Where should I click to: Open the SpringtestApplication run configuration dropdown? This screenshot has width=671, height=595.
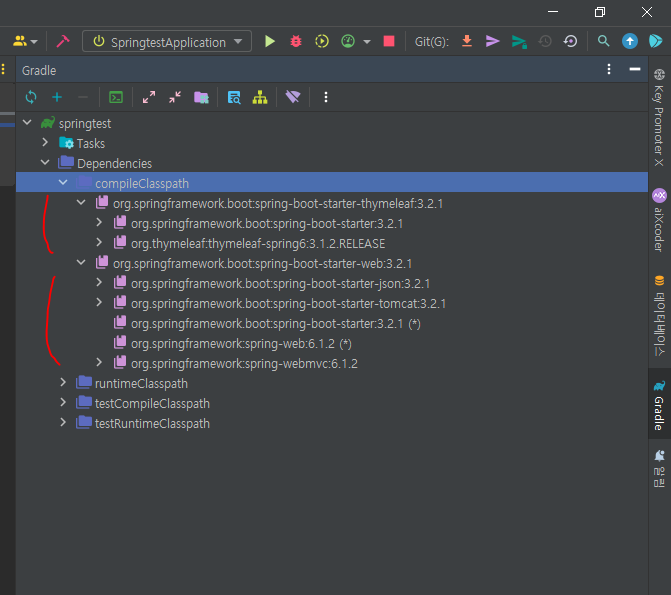pos(167,42)
